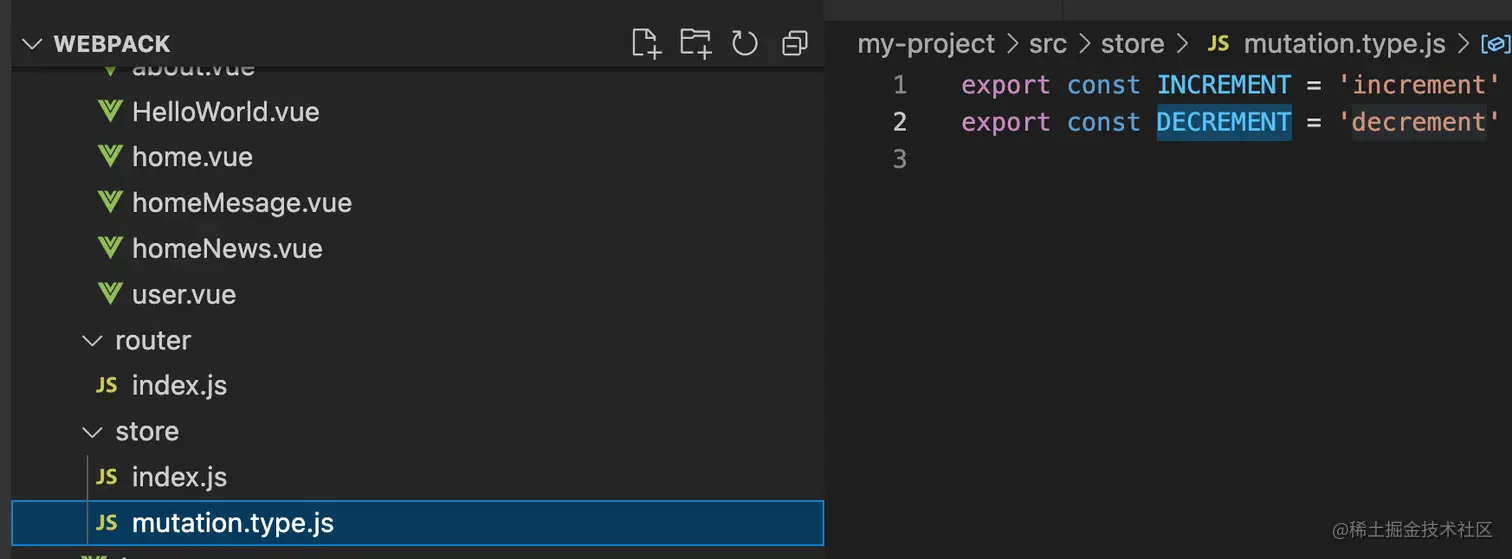Collapse the store folder
The image size is (1512, 559).
click(93, 432)
